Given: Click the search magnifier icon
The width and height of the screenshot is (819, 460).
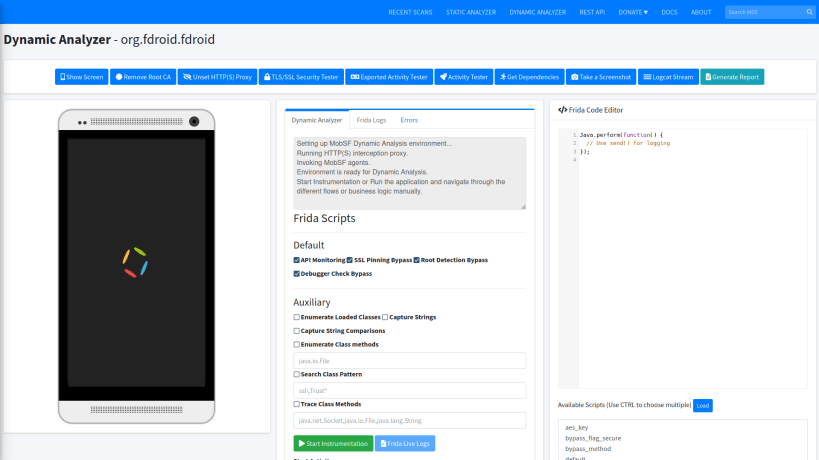Looking at the screenshot, I should [810, 12].
